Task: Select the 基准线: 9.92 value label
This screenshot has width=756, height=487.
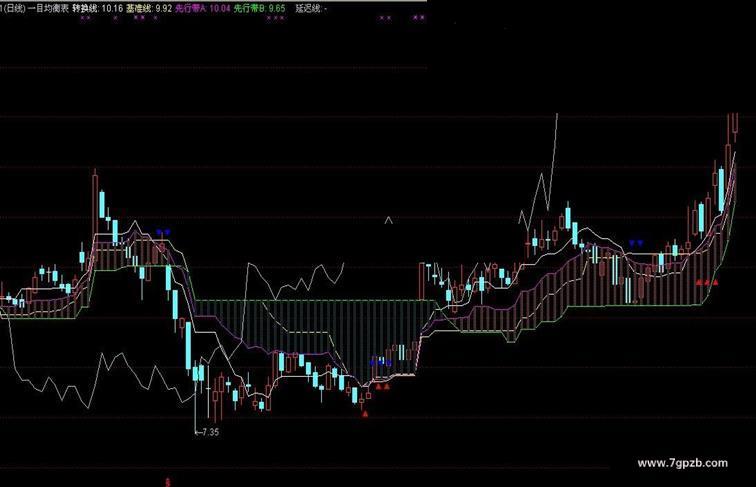Action: (148, 8)
